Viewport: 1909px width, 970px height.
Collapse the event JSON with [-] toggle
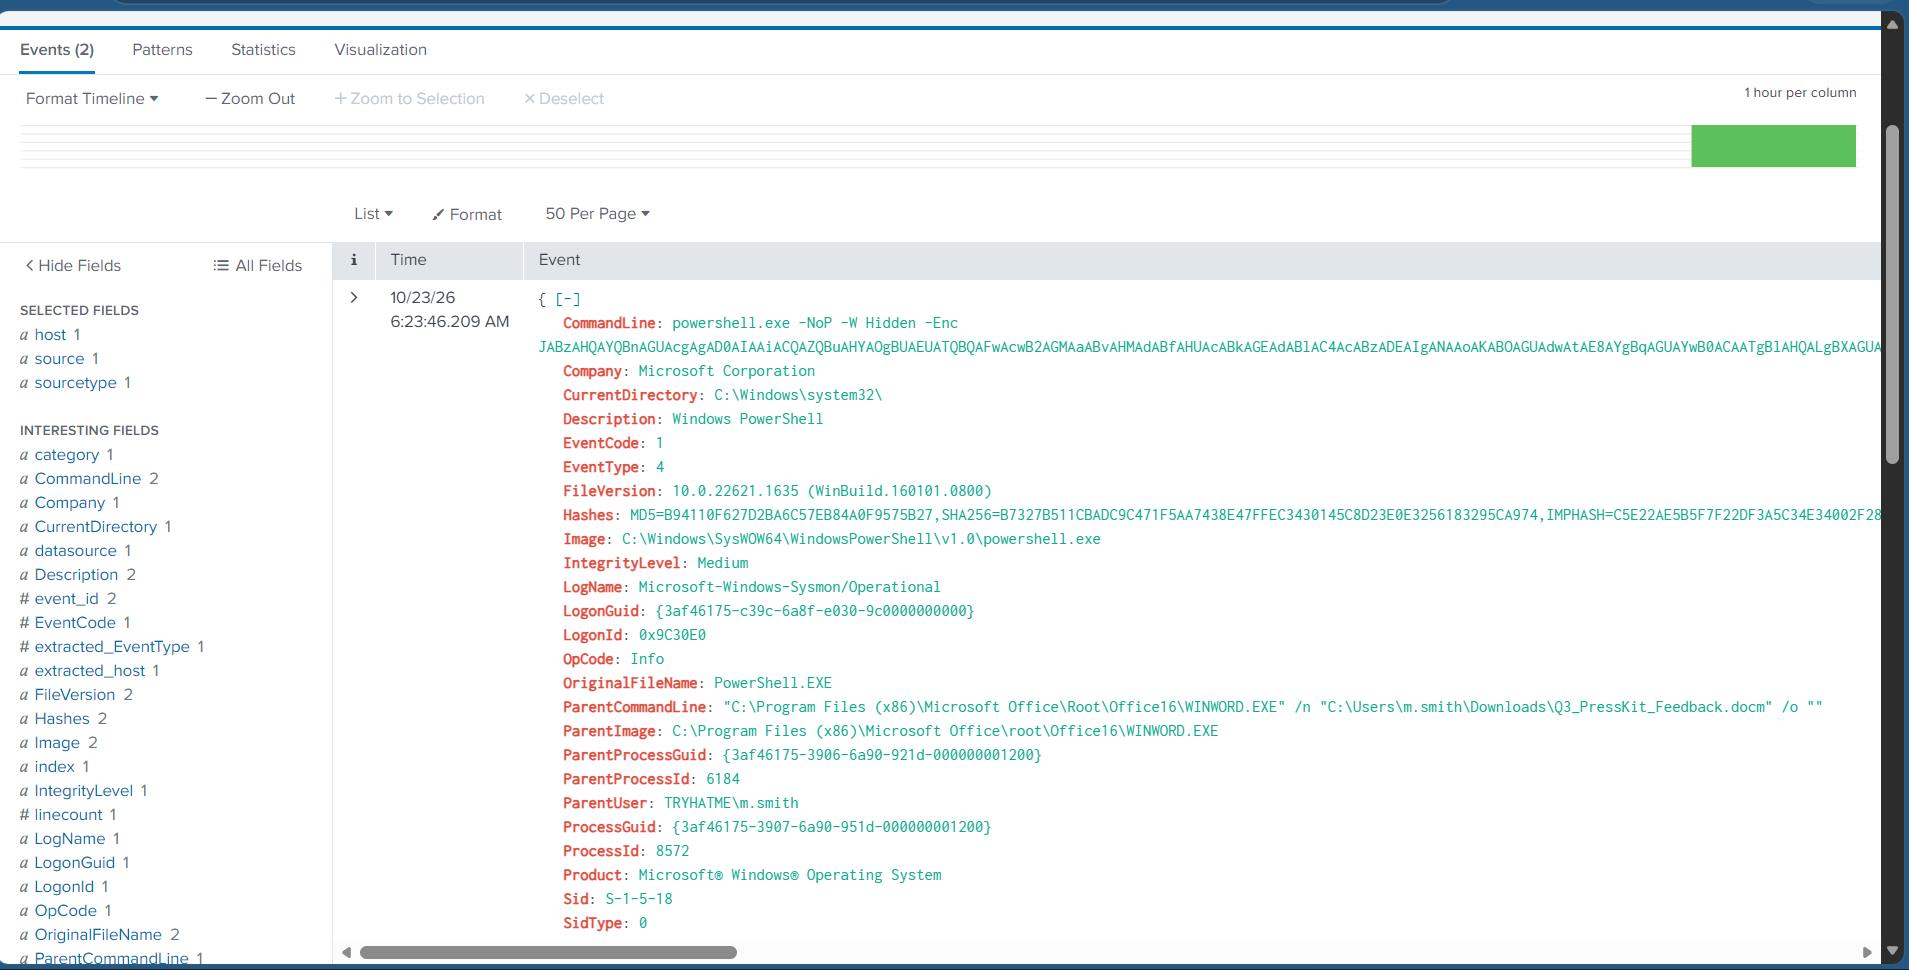(x=568, y=299)
